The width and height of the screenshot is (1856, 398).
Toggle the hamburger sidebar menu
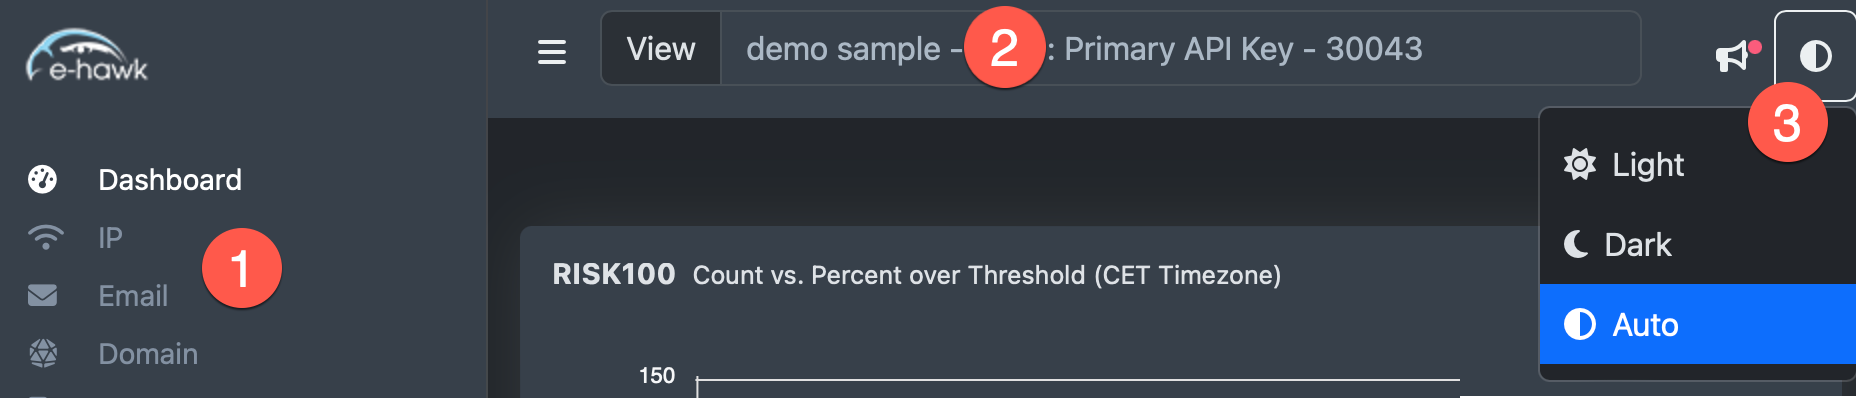coord(552,51)
